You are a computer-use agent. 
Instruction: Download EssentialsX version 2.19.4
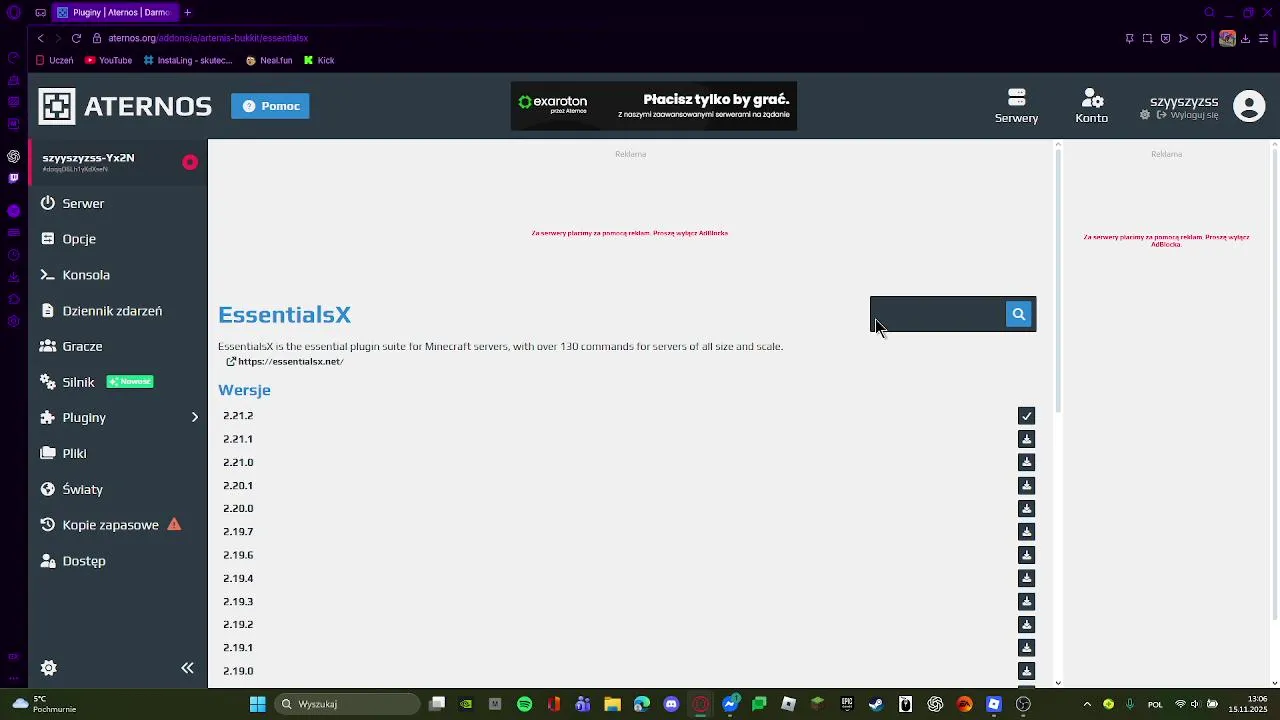(x=1026, y=578)
